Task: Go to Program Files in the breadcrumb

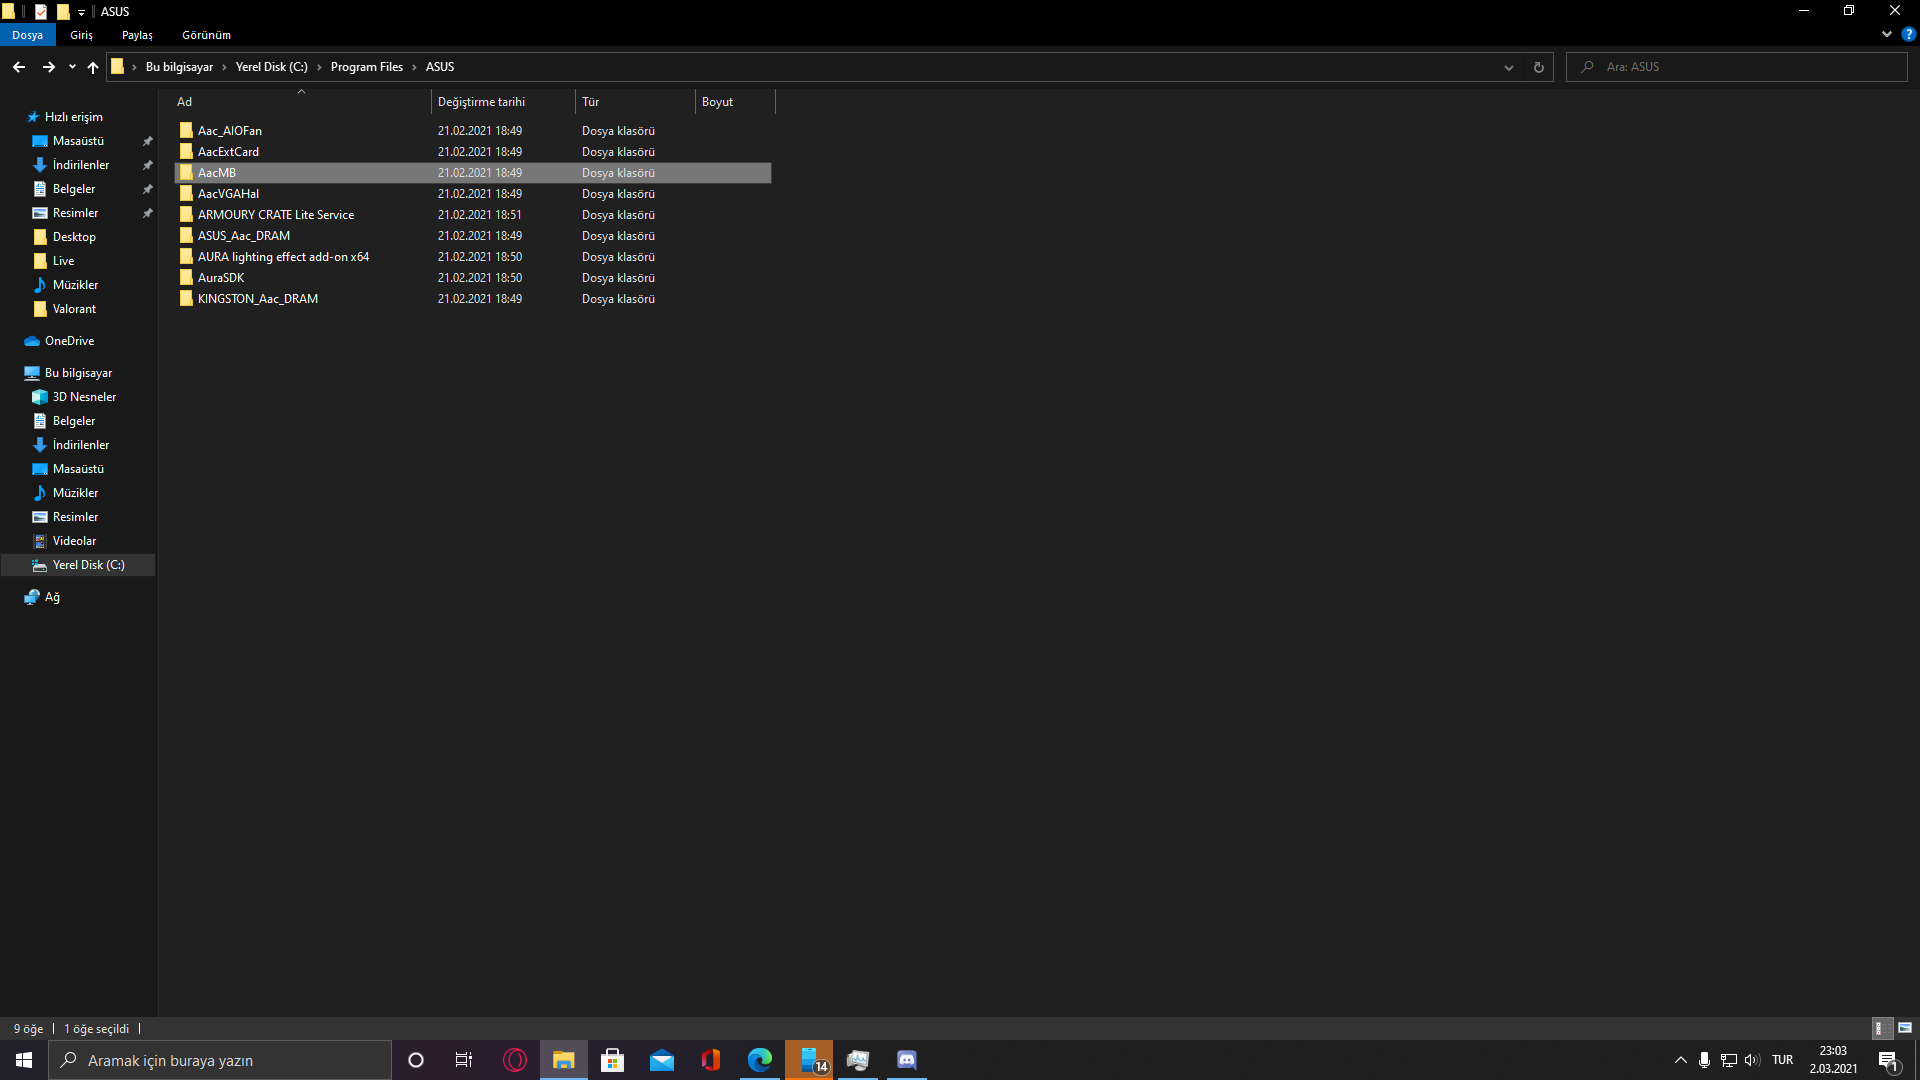Action: (x=366, y=67)
